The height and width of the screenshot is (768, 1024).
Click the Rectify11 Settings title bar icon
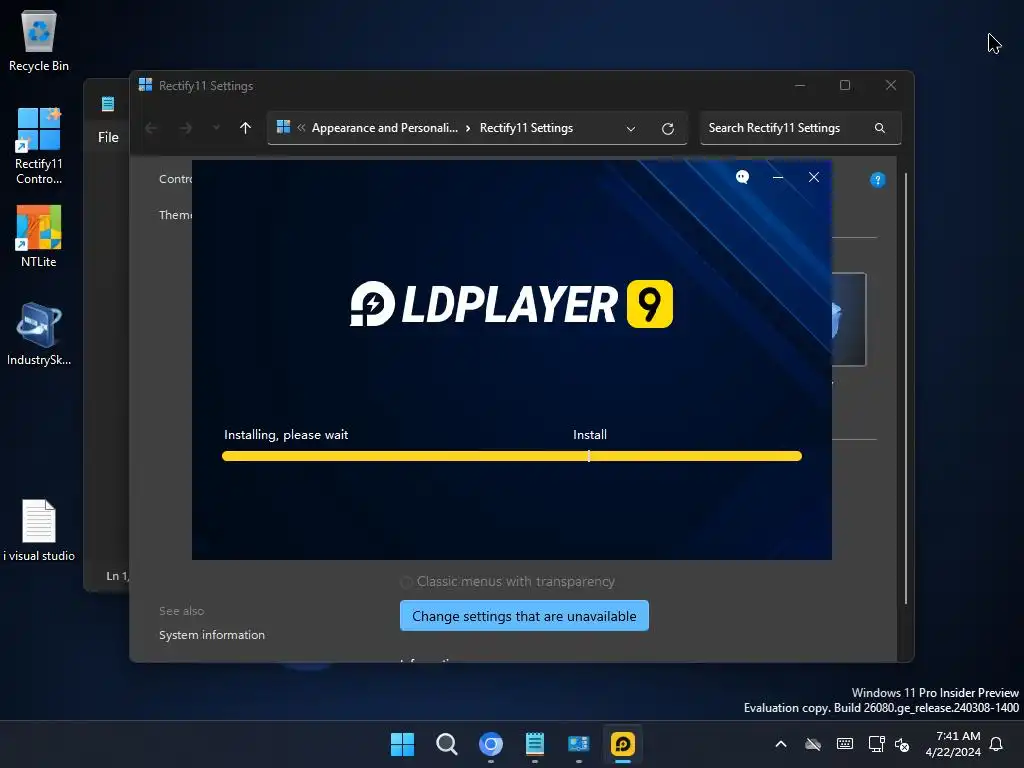(145, 85)
